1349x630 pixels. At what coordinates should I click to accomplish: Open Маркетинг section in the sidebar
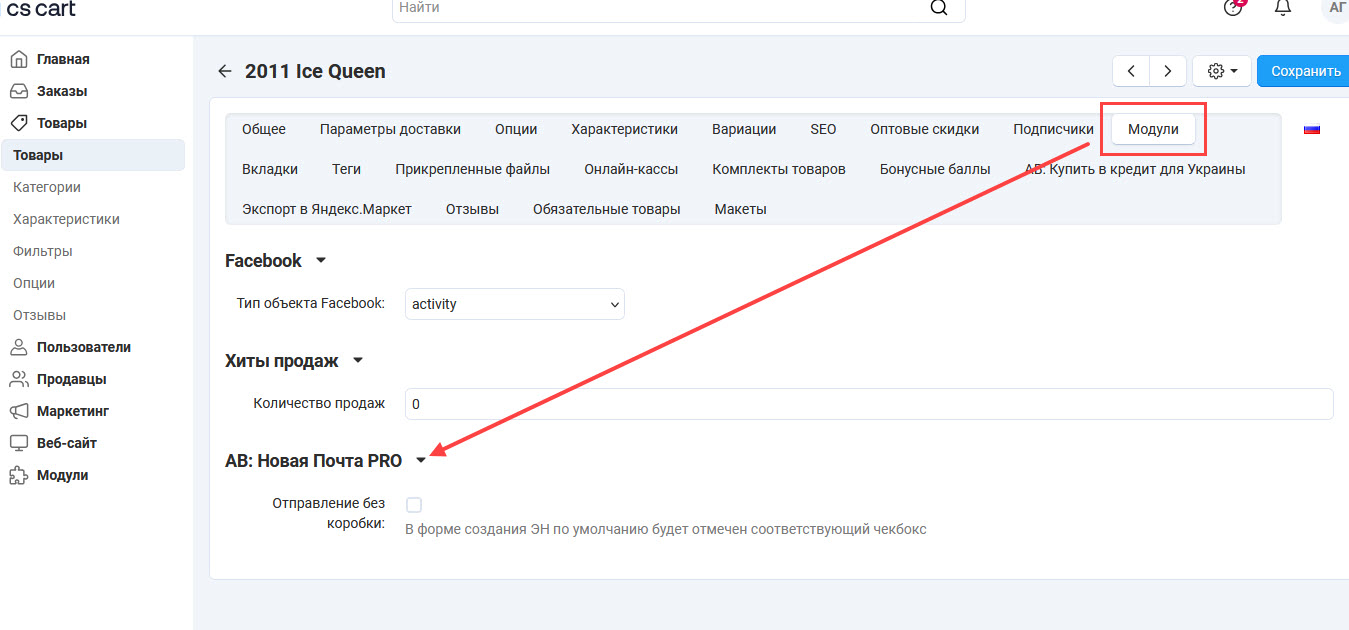[x=72, y=411]
